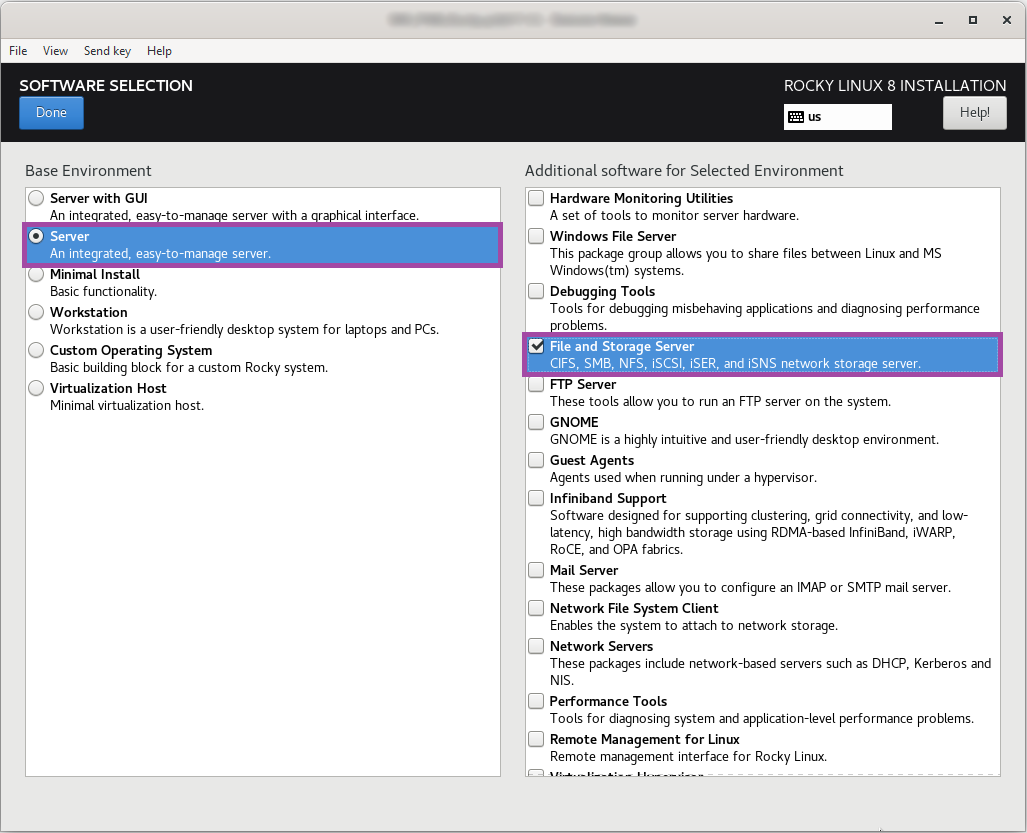Open the View menu

[x=55, y=50]
